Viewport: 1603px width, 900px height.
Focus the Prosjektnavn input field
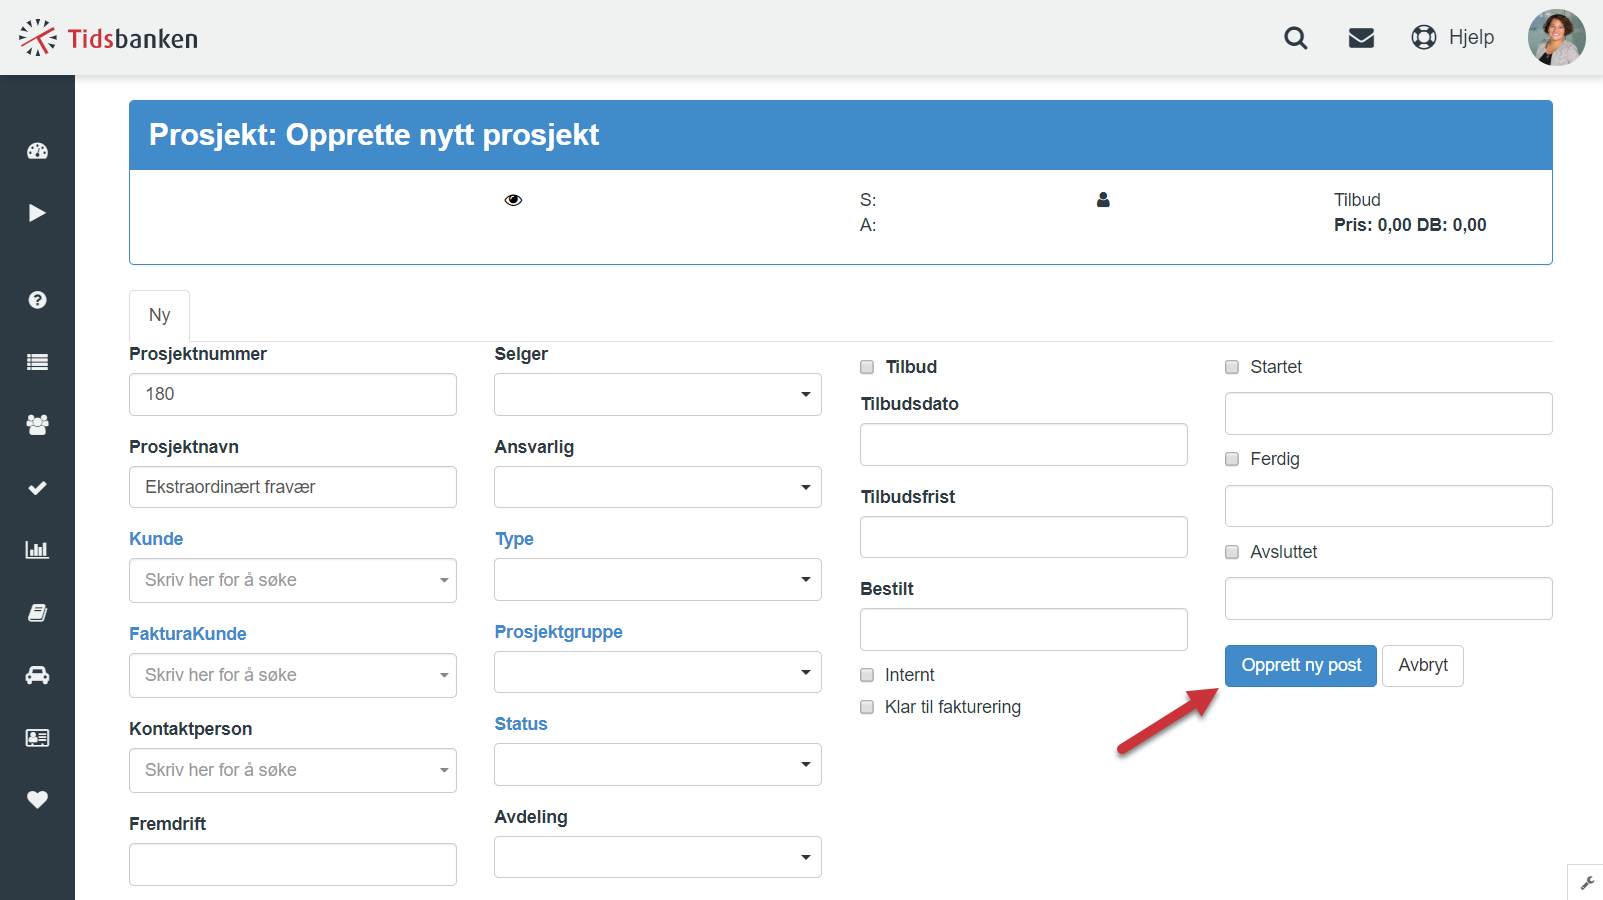point(293,487)
